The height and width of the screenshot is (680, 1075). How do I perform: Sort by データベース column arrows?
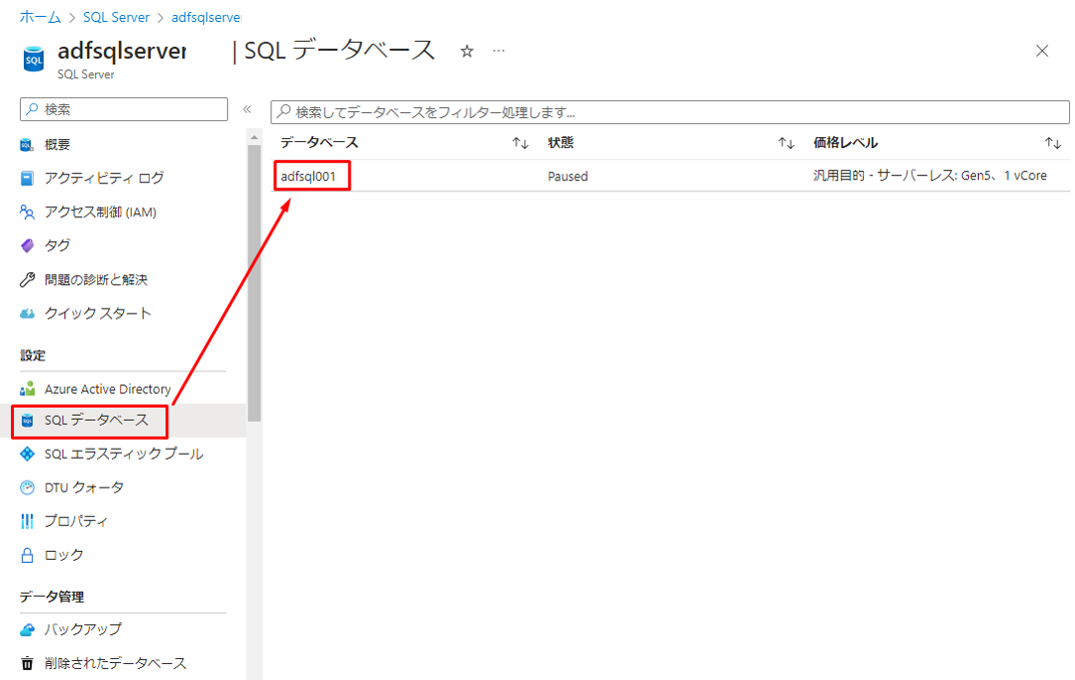520,143
